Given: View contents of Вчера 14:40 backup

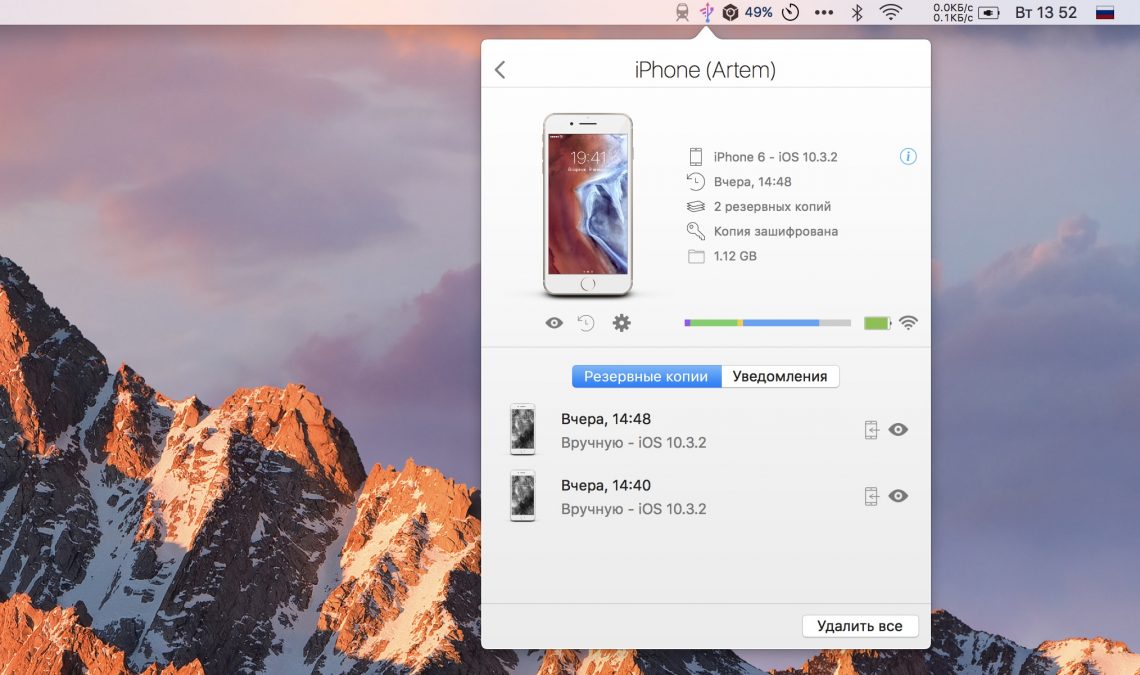Looking at the screenshot, I should point(898,496).
